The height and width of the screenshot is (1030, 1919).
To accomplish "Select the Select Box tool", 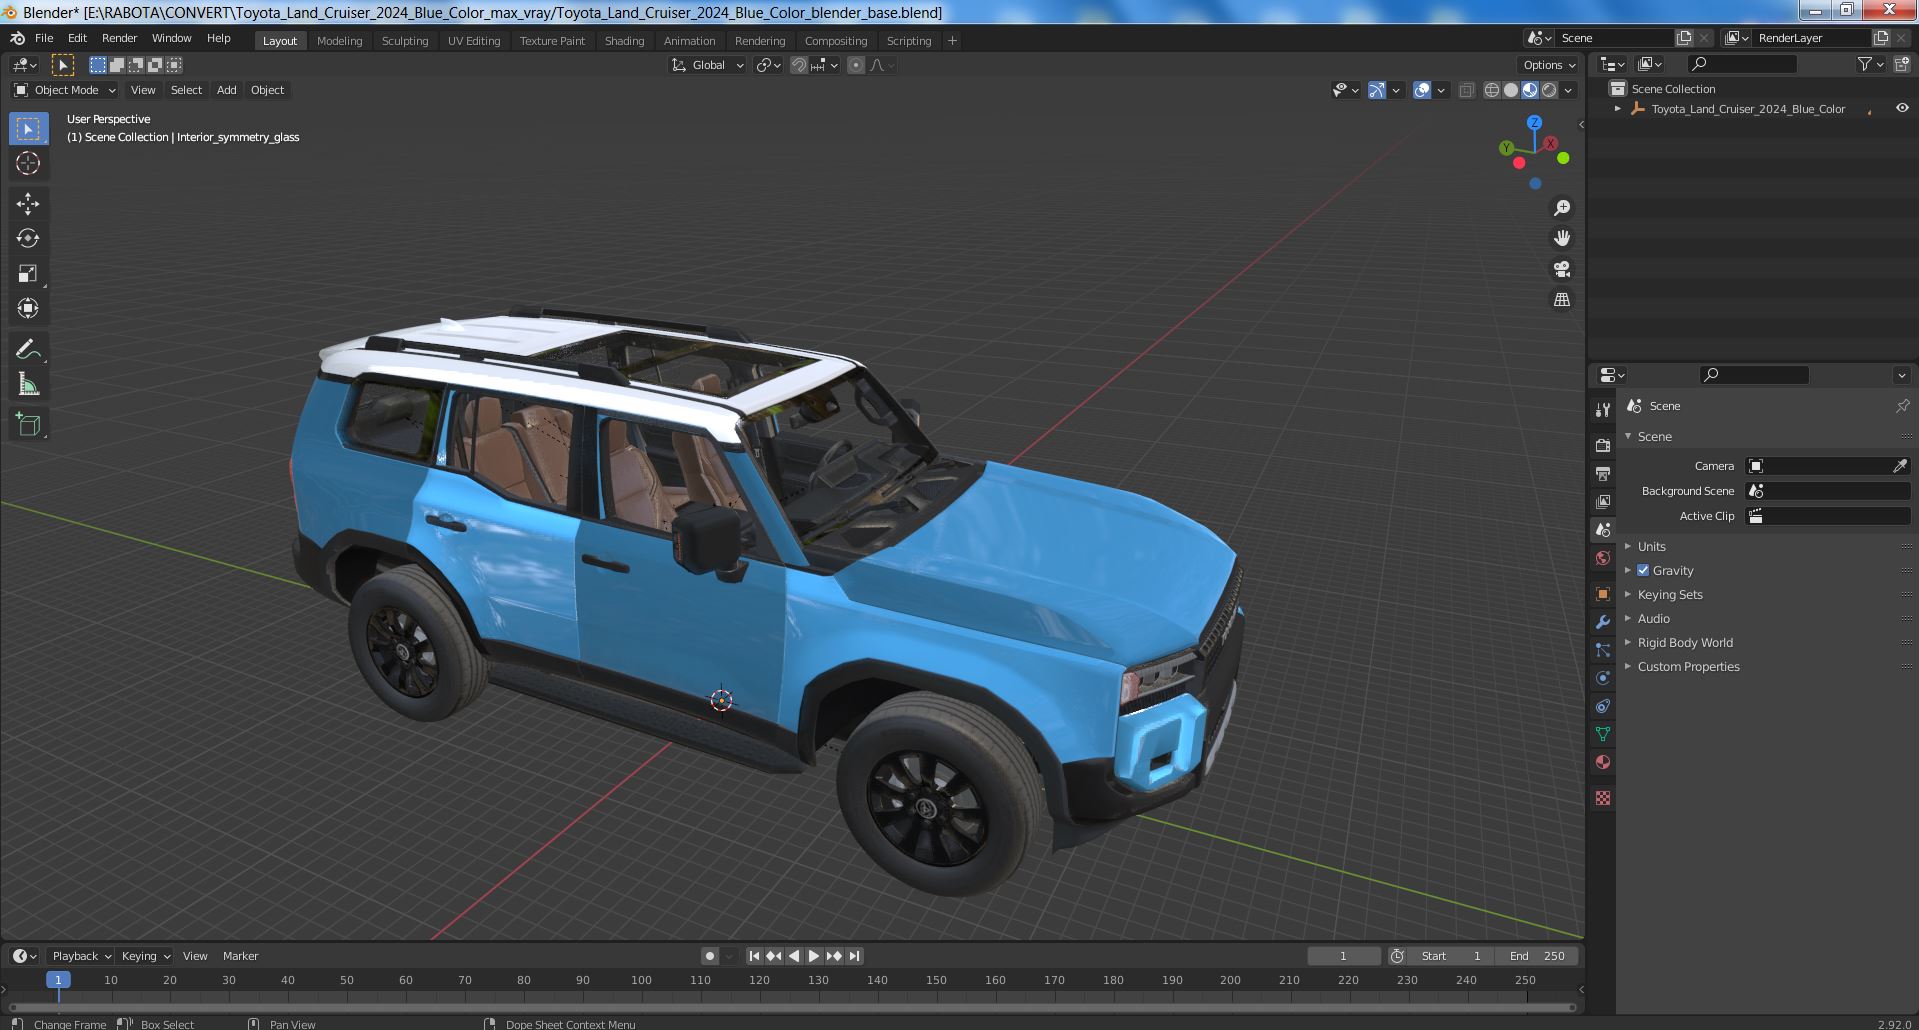I will pyautogui.click(x=28, y=129).
